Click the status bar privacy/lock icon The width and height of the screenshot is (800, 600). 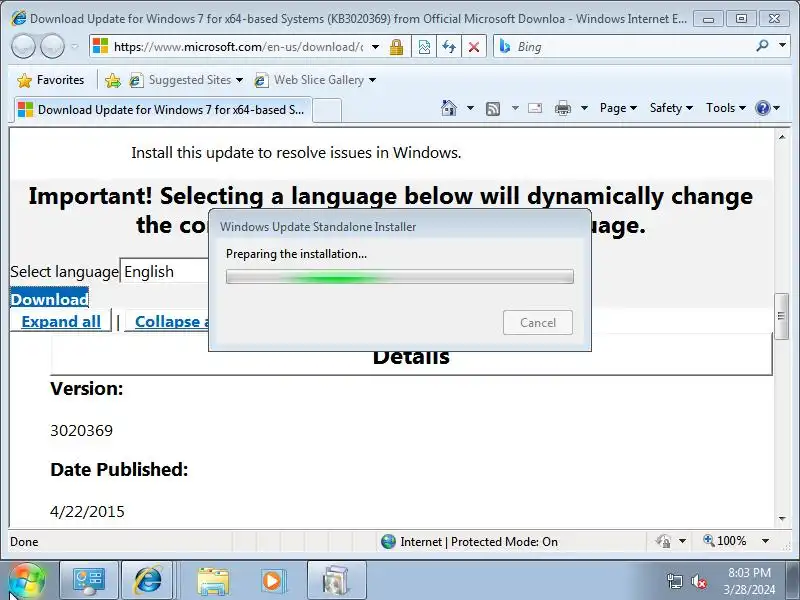pos(663,541)
